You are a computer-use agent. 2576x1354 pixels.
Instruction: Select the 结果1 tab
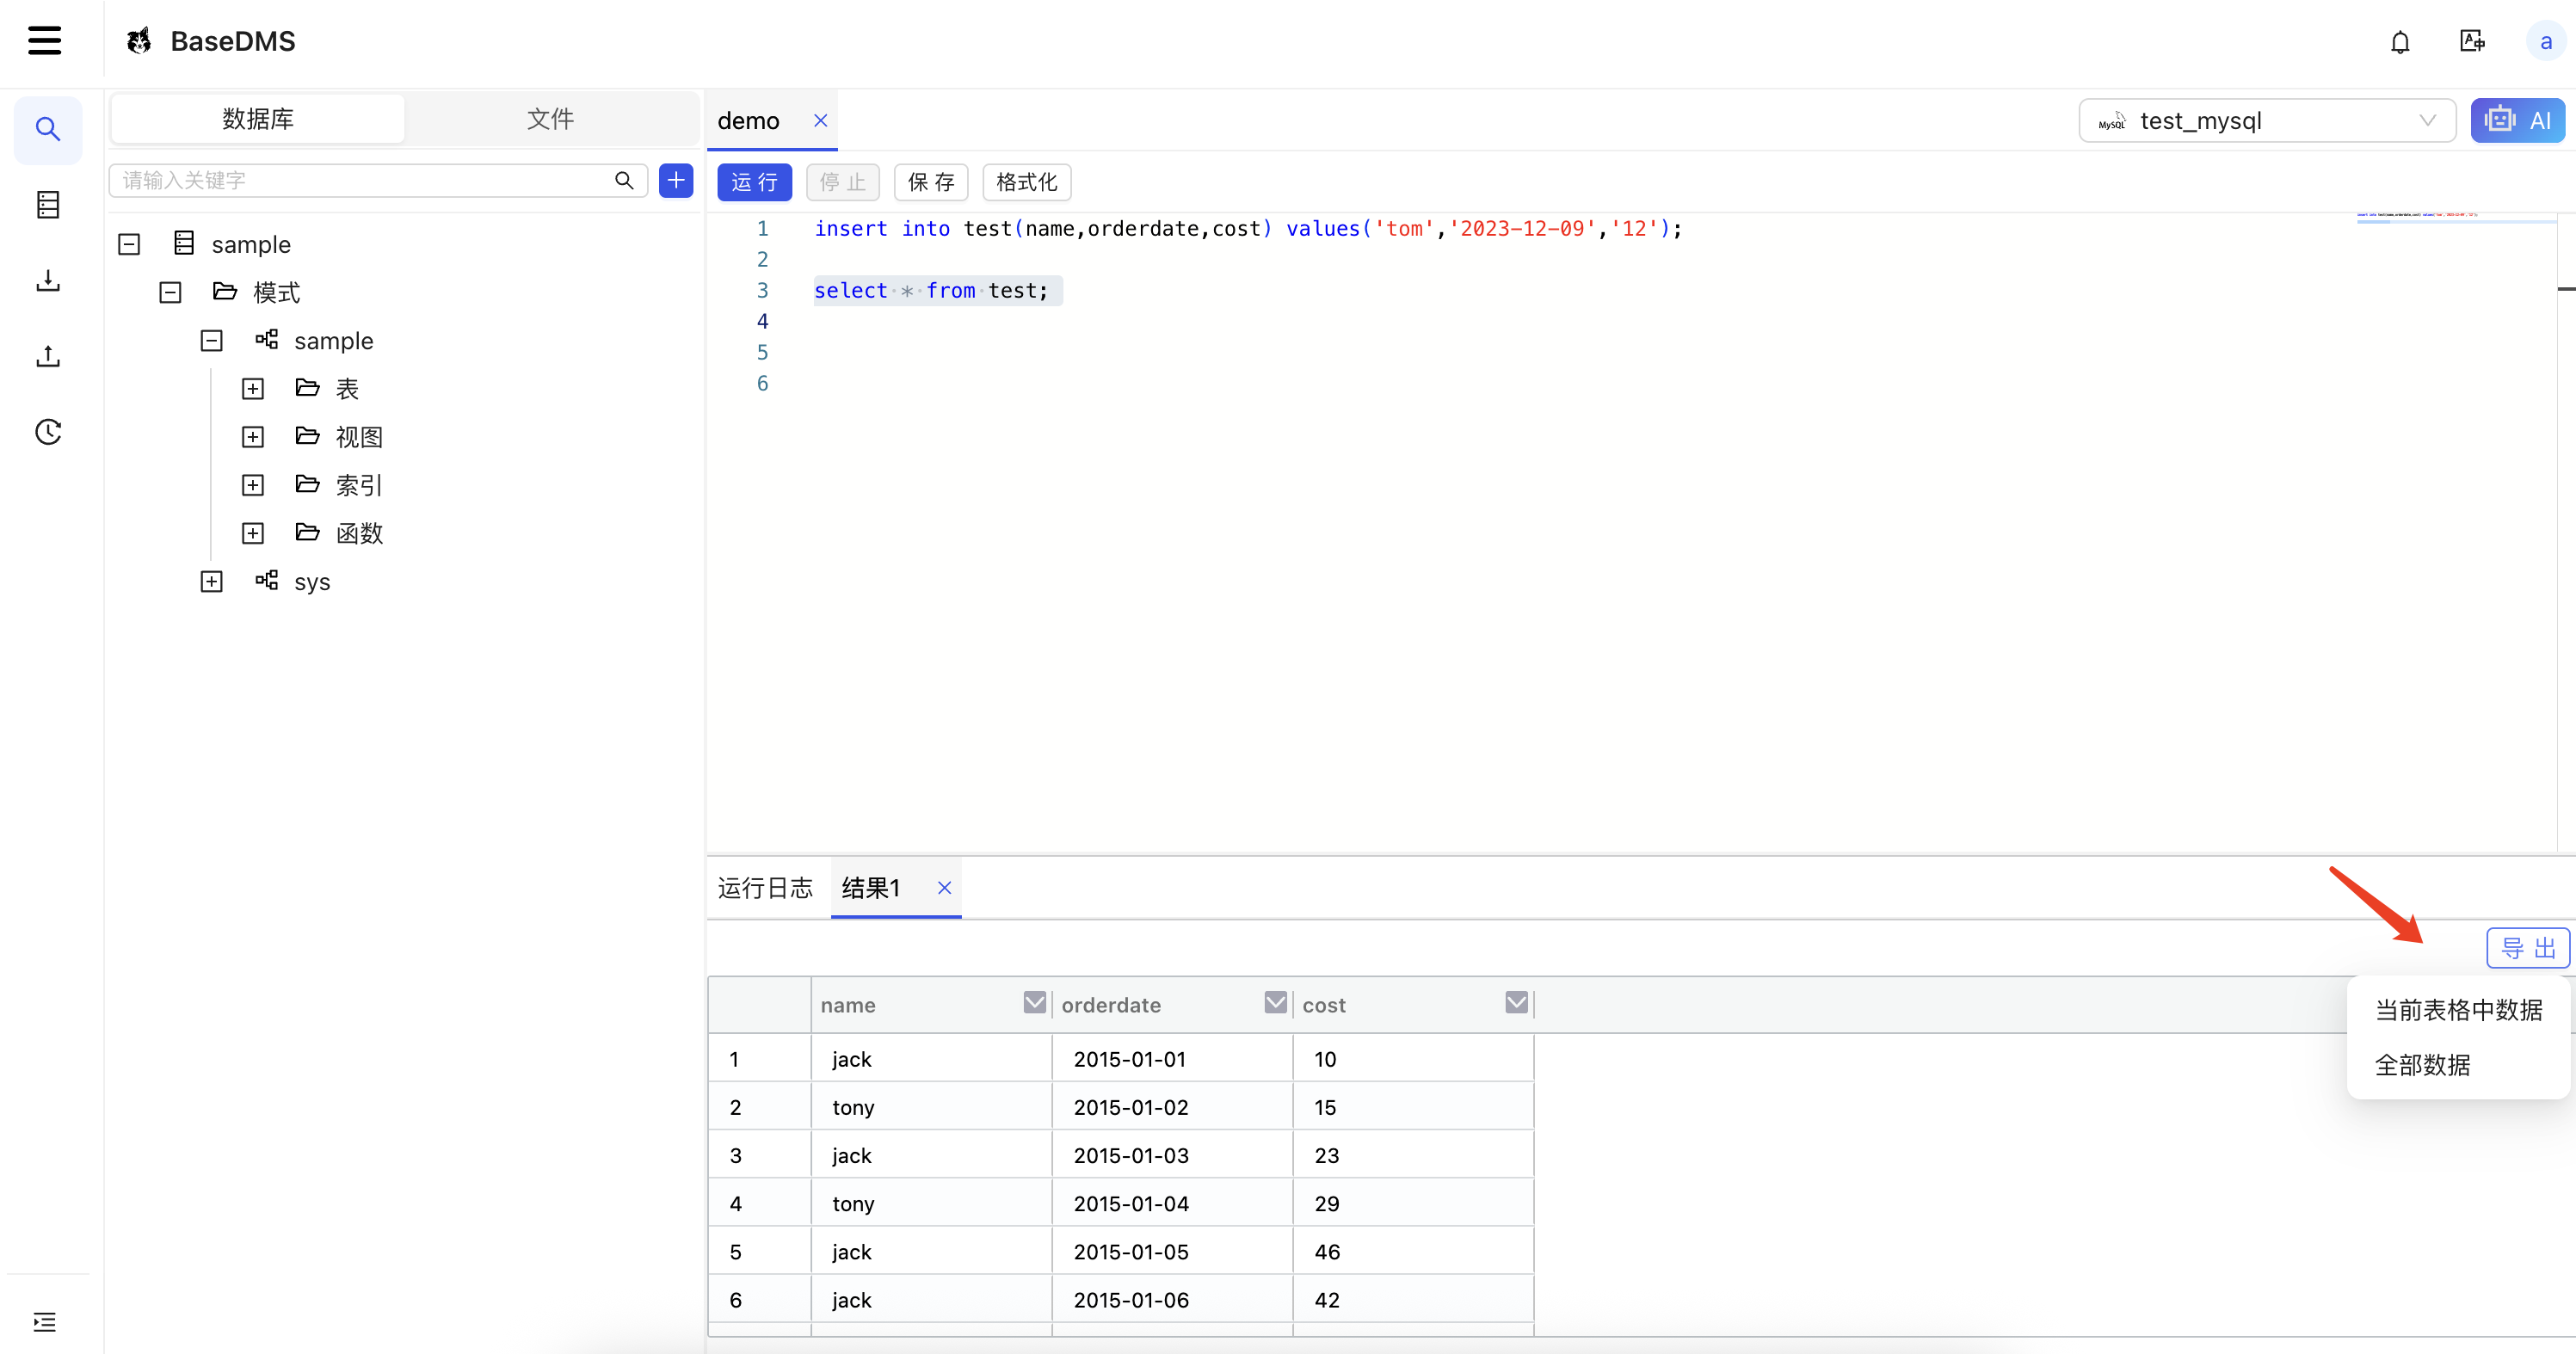(x=871, y=888)
